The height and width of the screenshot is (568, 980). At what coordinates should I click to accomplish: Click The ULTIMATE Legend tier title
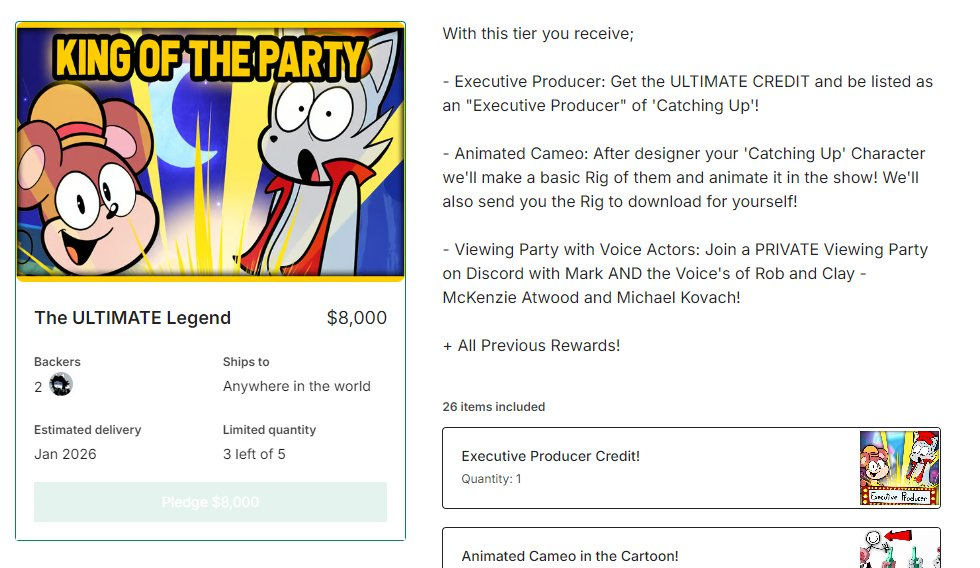(132, 318)
